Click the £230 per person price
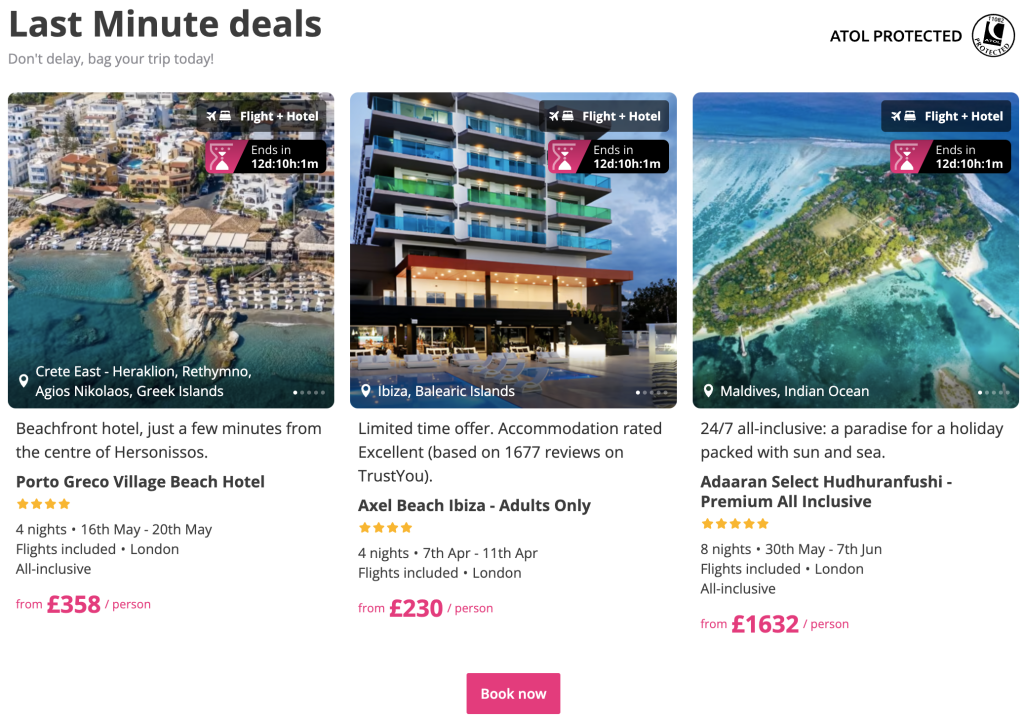This screenshot has width=1024, height=719. (416, 608)
